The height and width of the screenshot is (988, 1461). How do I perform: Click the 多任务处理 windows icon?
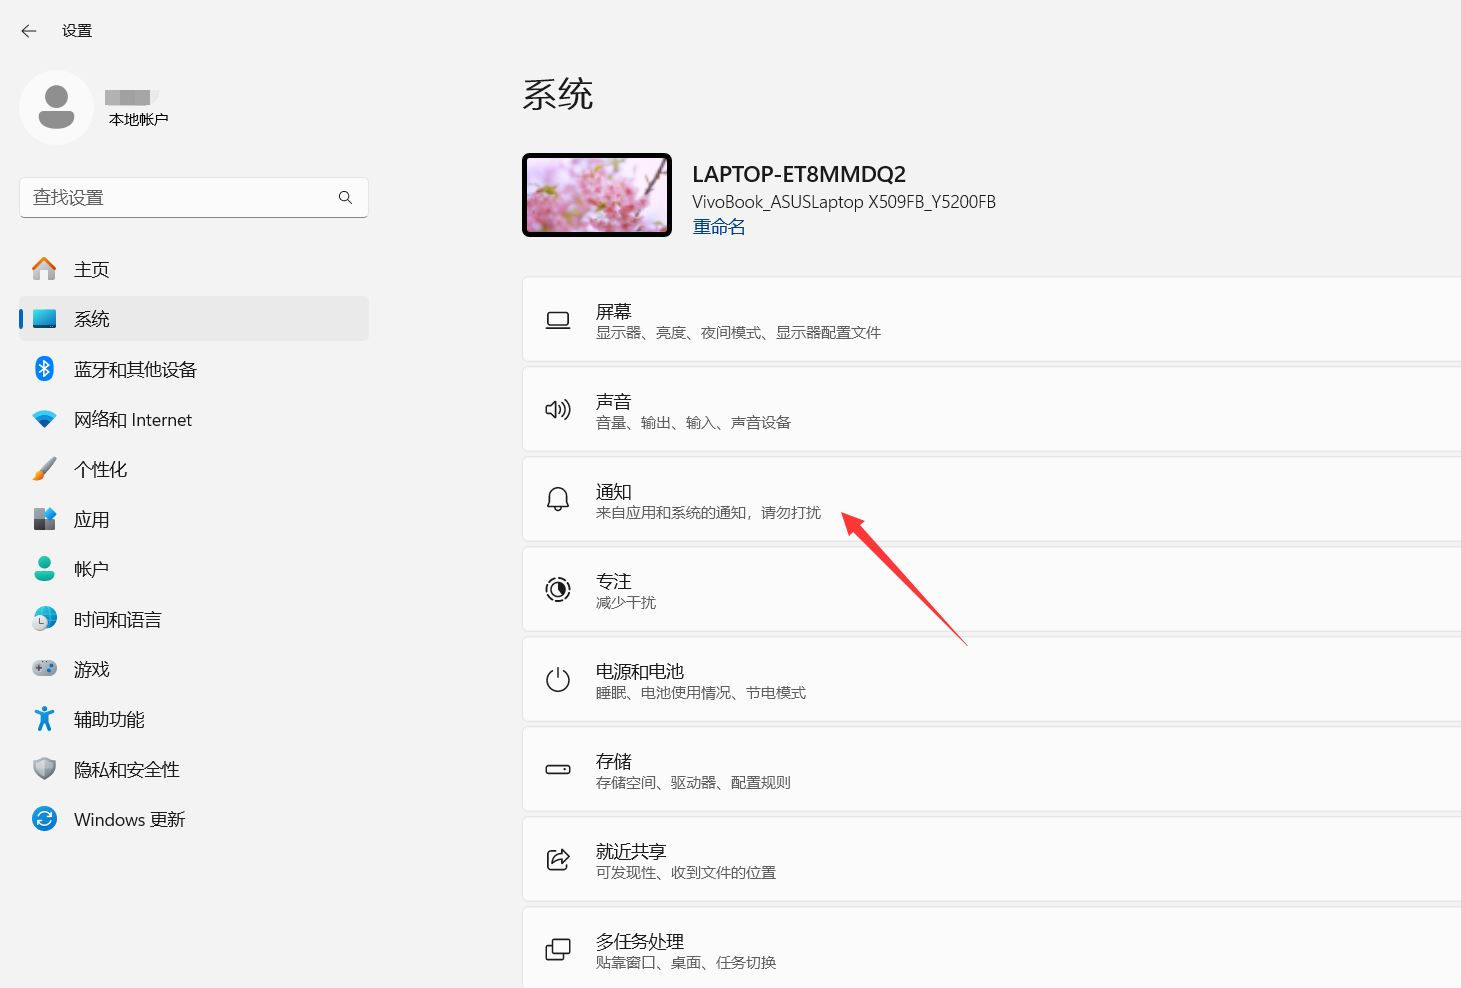point(558,949)
